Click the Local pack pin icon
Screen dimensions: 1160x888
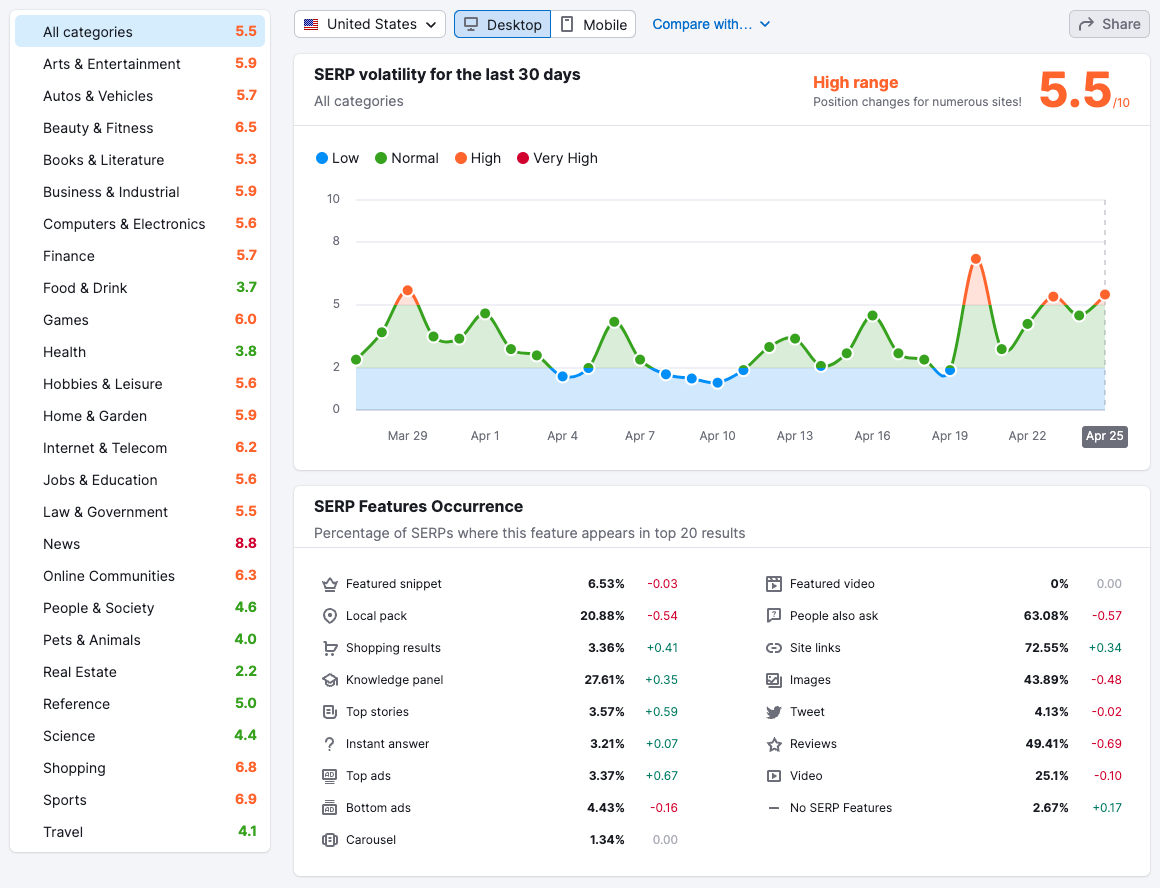(x=330, y=615)
